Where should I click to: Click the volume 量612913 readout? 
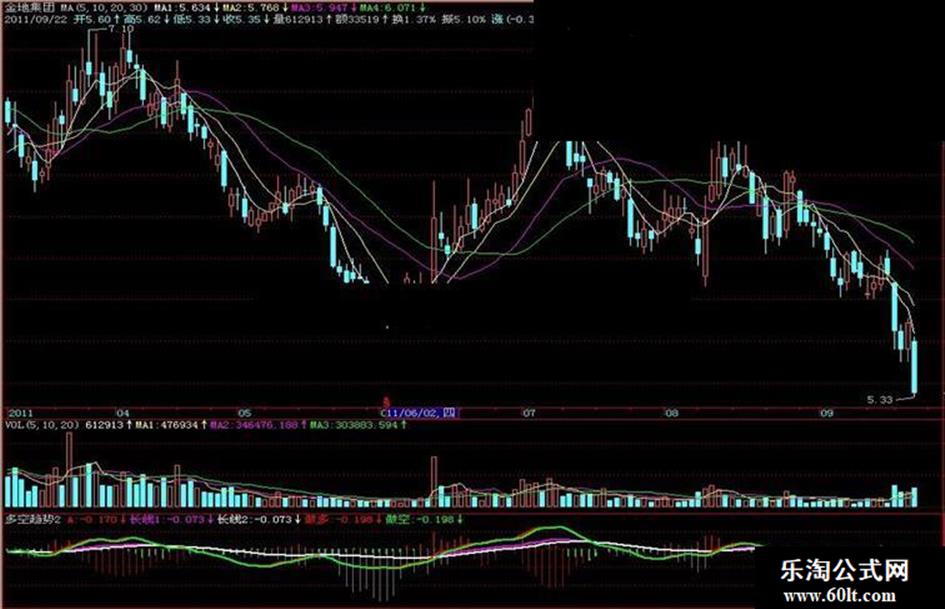pyautogui.click(x=298, y=19)
